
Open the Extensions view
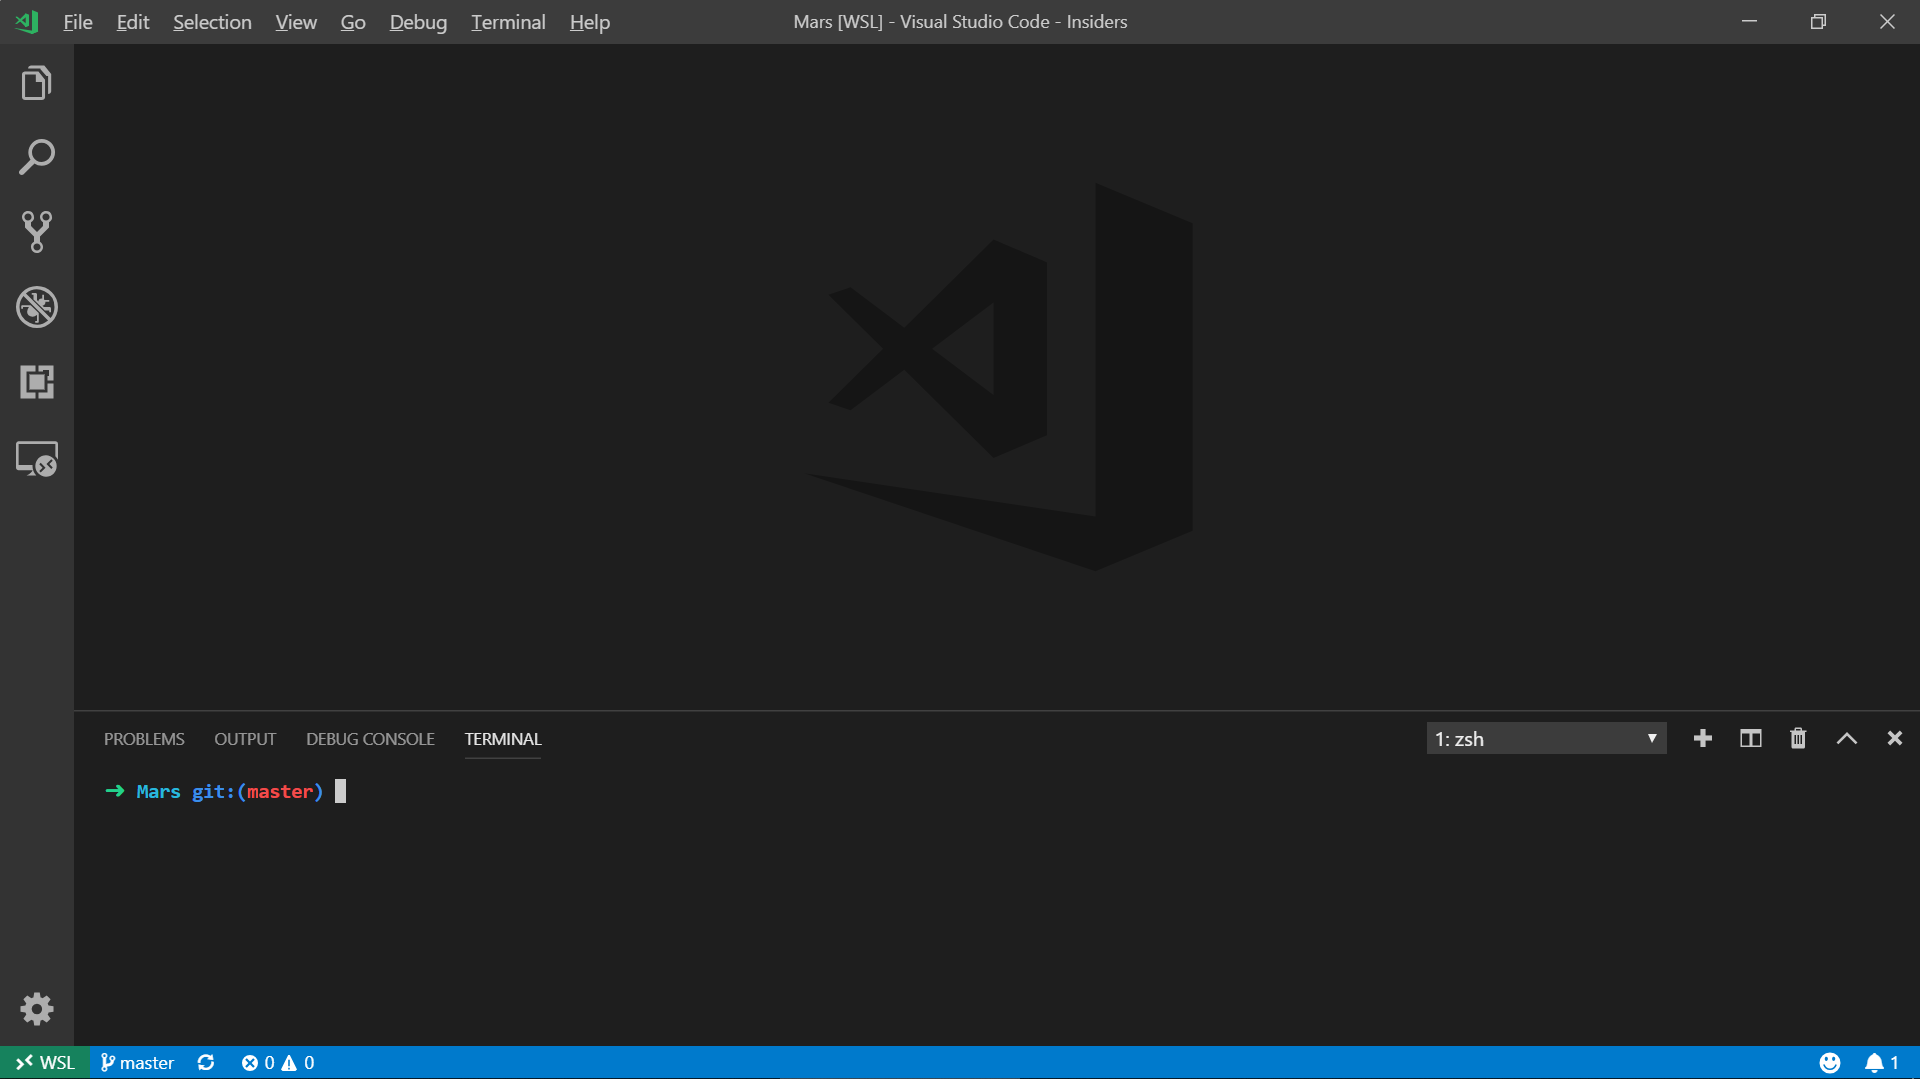tap(37, 382)
